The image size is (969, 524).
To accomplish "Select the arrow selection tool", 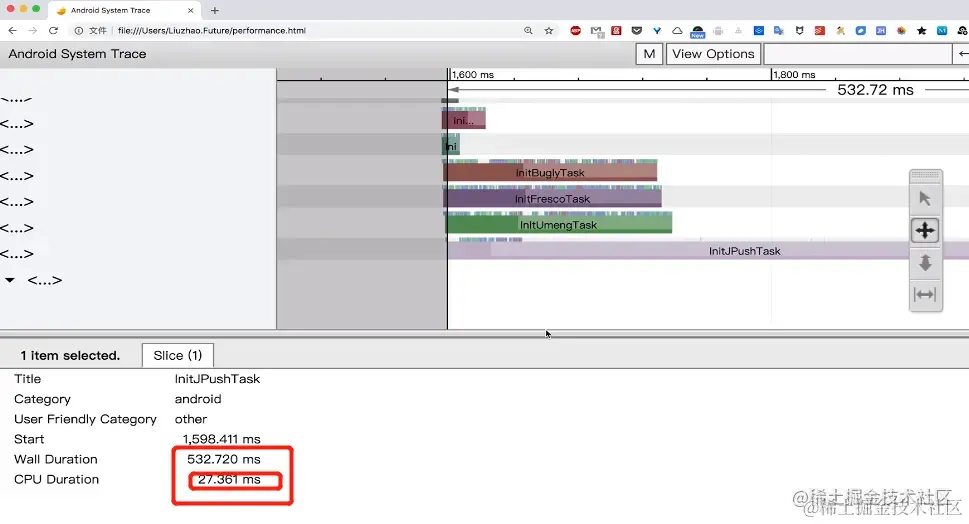I will point(925,199).
